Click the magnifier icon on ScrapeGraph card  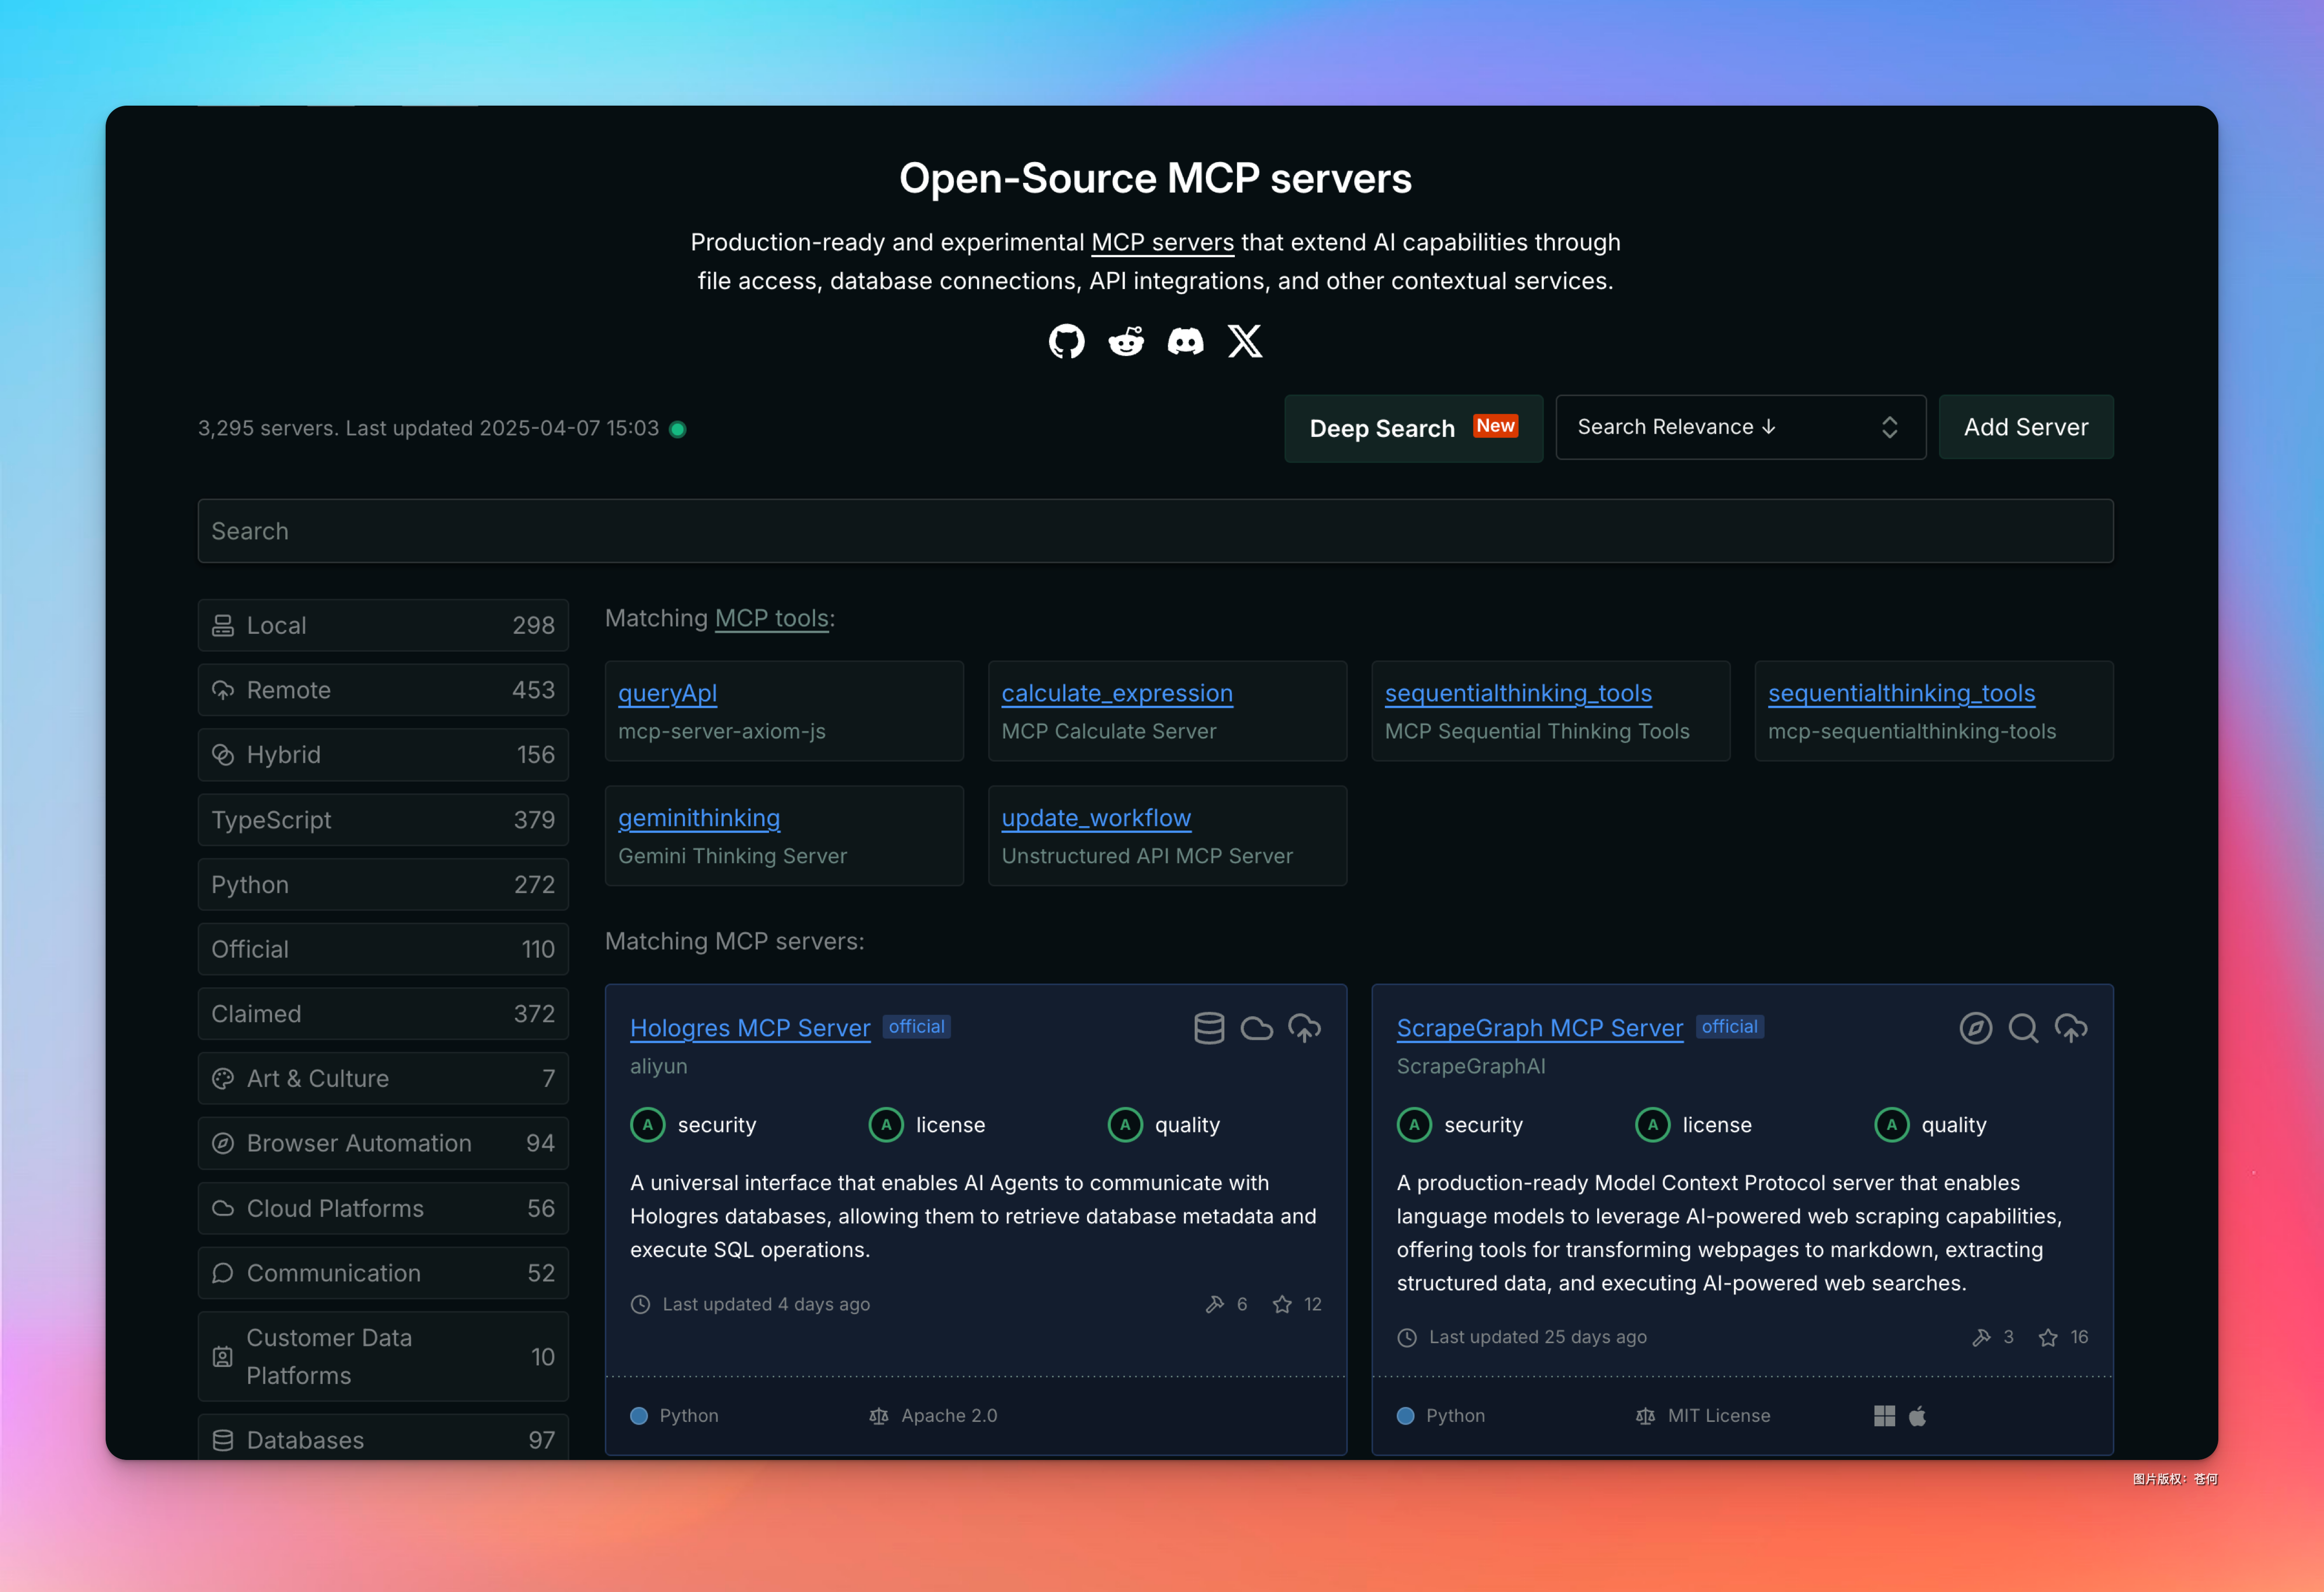[2023, 1028]
